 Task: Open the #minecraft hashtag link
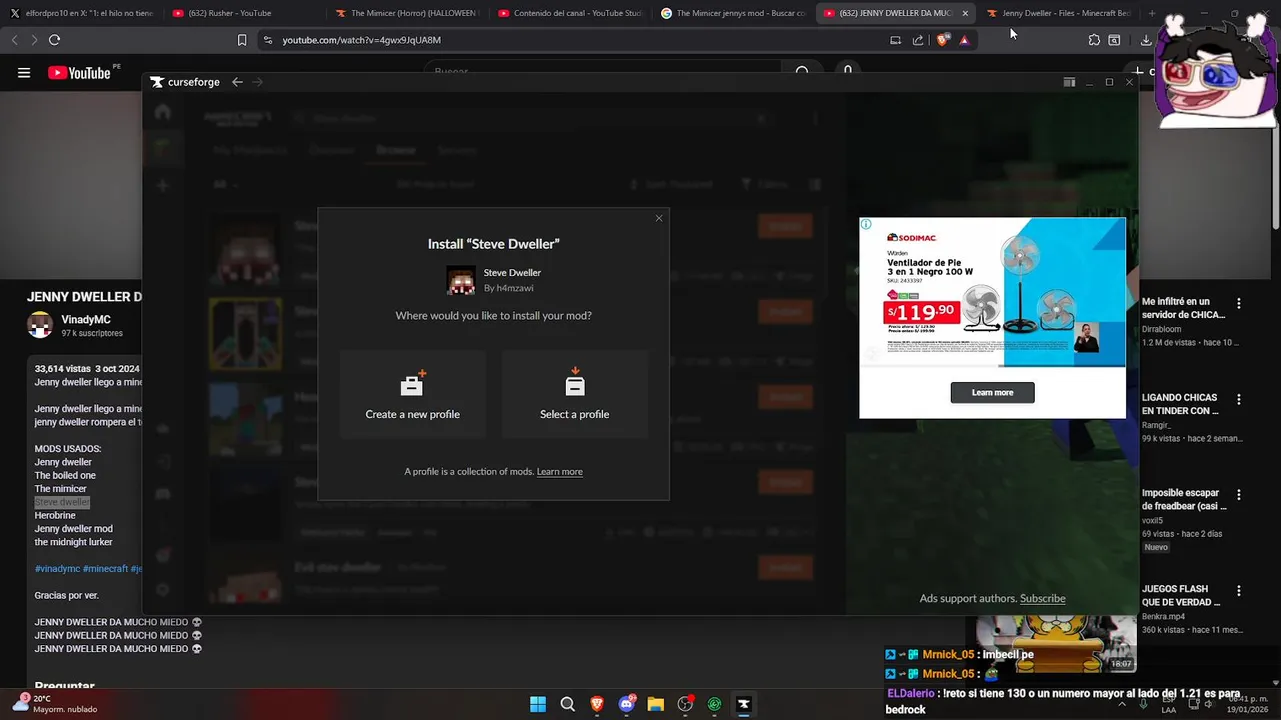(x=105, y=569)
